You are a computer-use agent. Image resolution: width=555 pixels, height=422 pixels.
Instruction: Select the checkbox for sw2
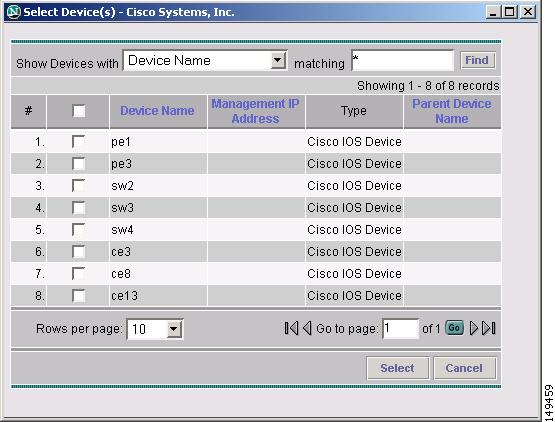pos(78,186)
